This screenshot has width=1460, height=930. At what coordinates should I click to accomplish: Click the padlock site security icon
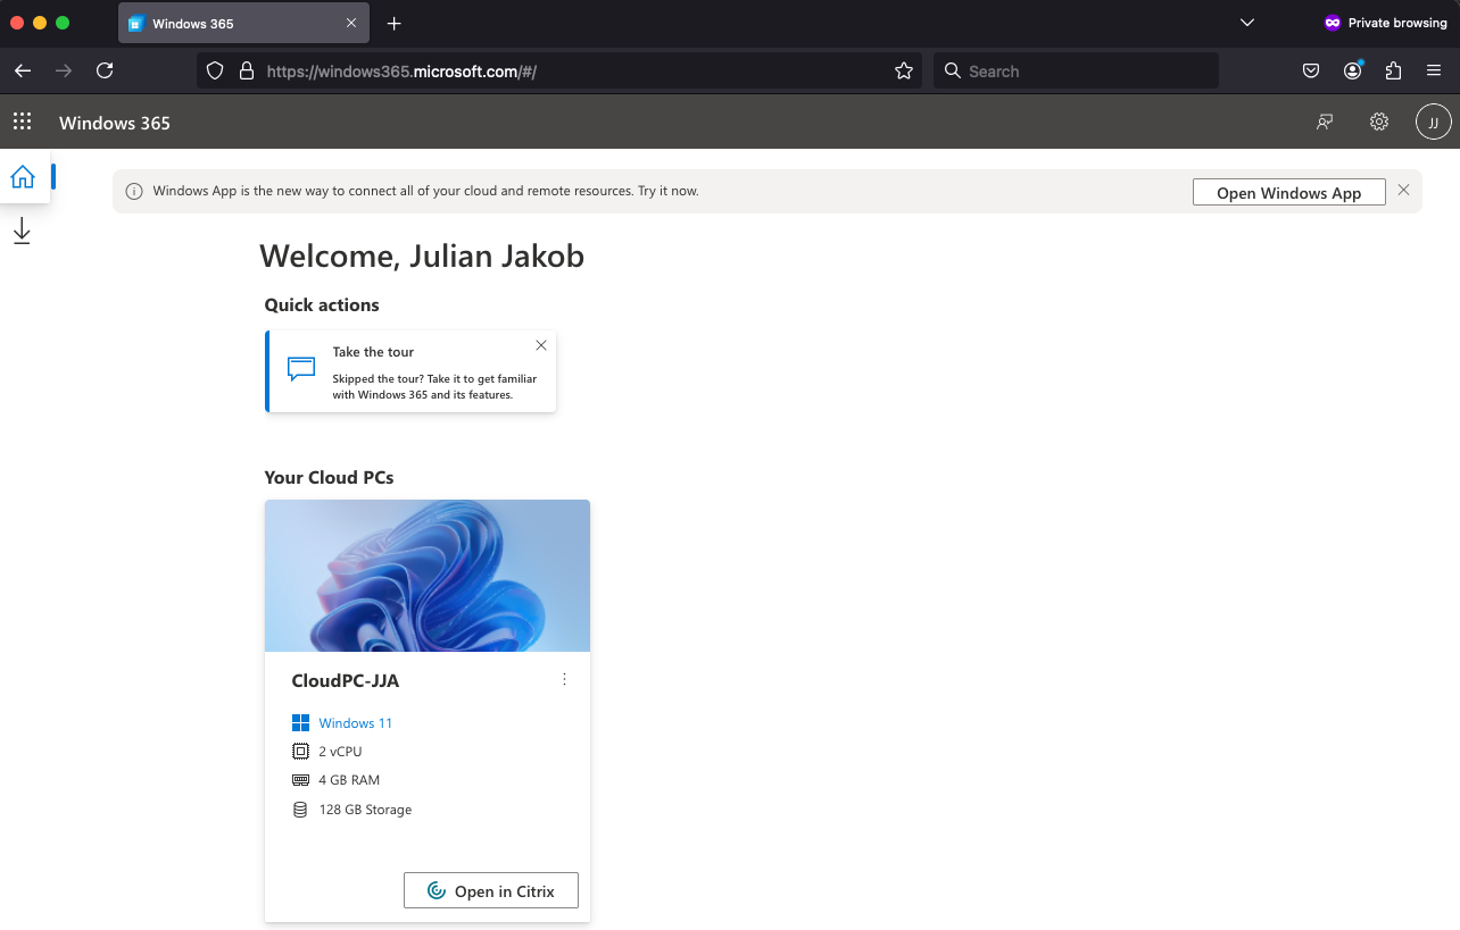tap(246, 71)
